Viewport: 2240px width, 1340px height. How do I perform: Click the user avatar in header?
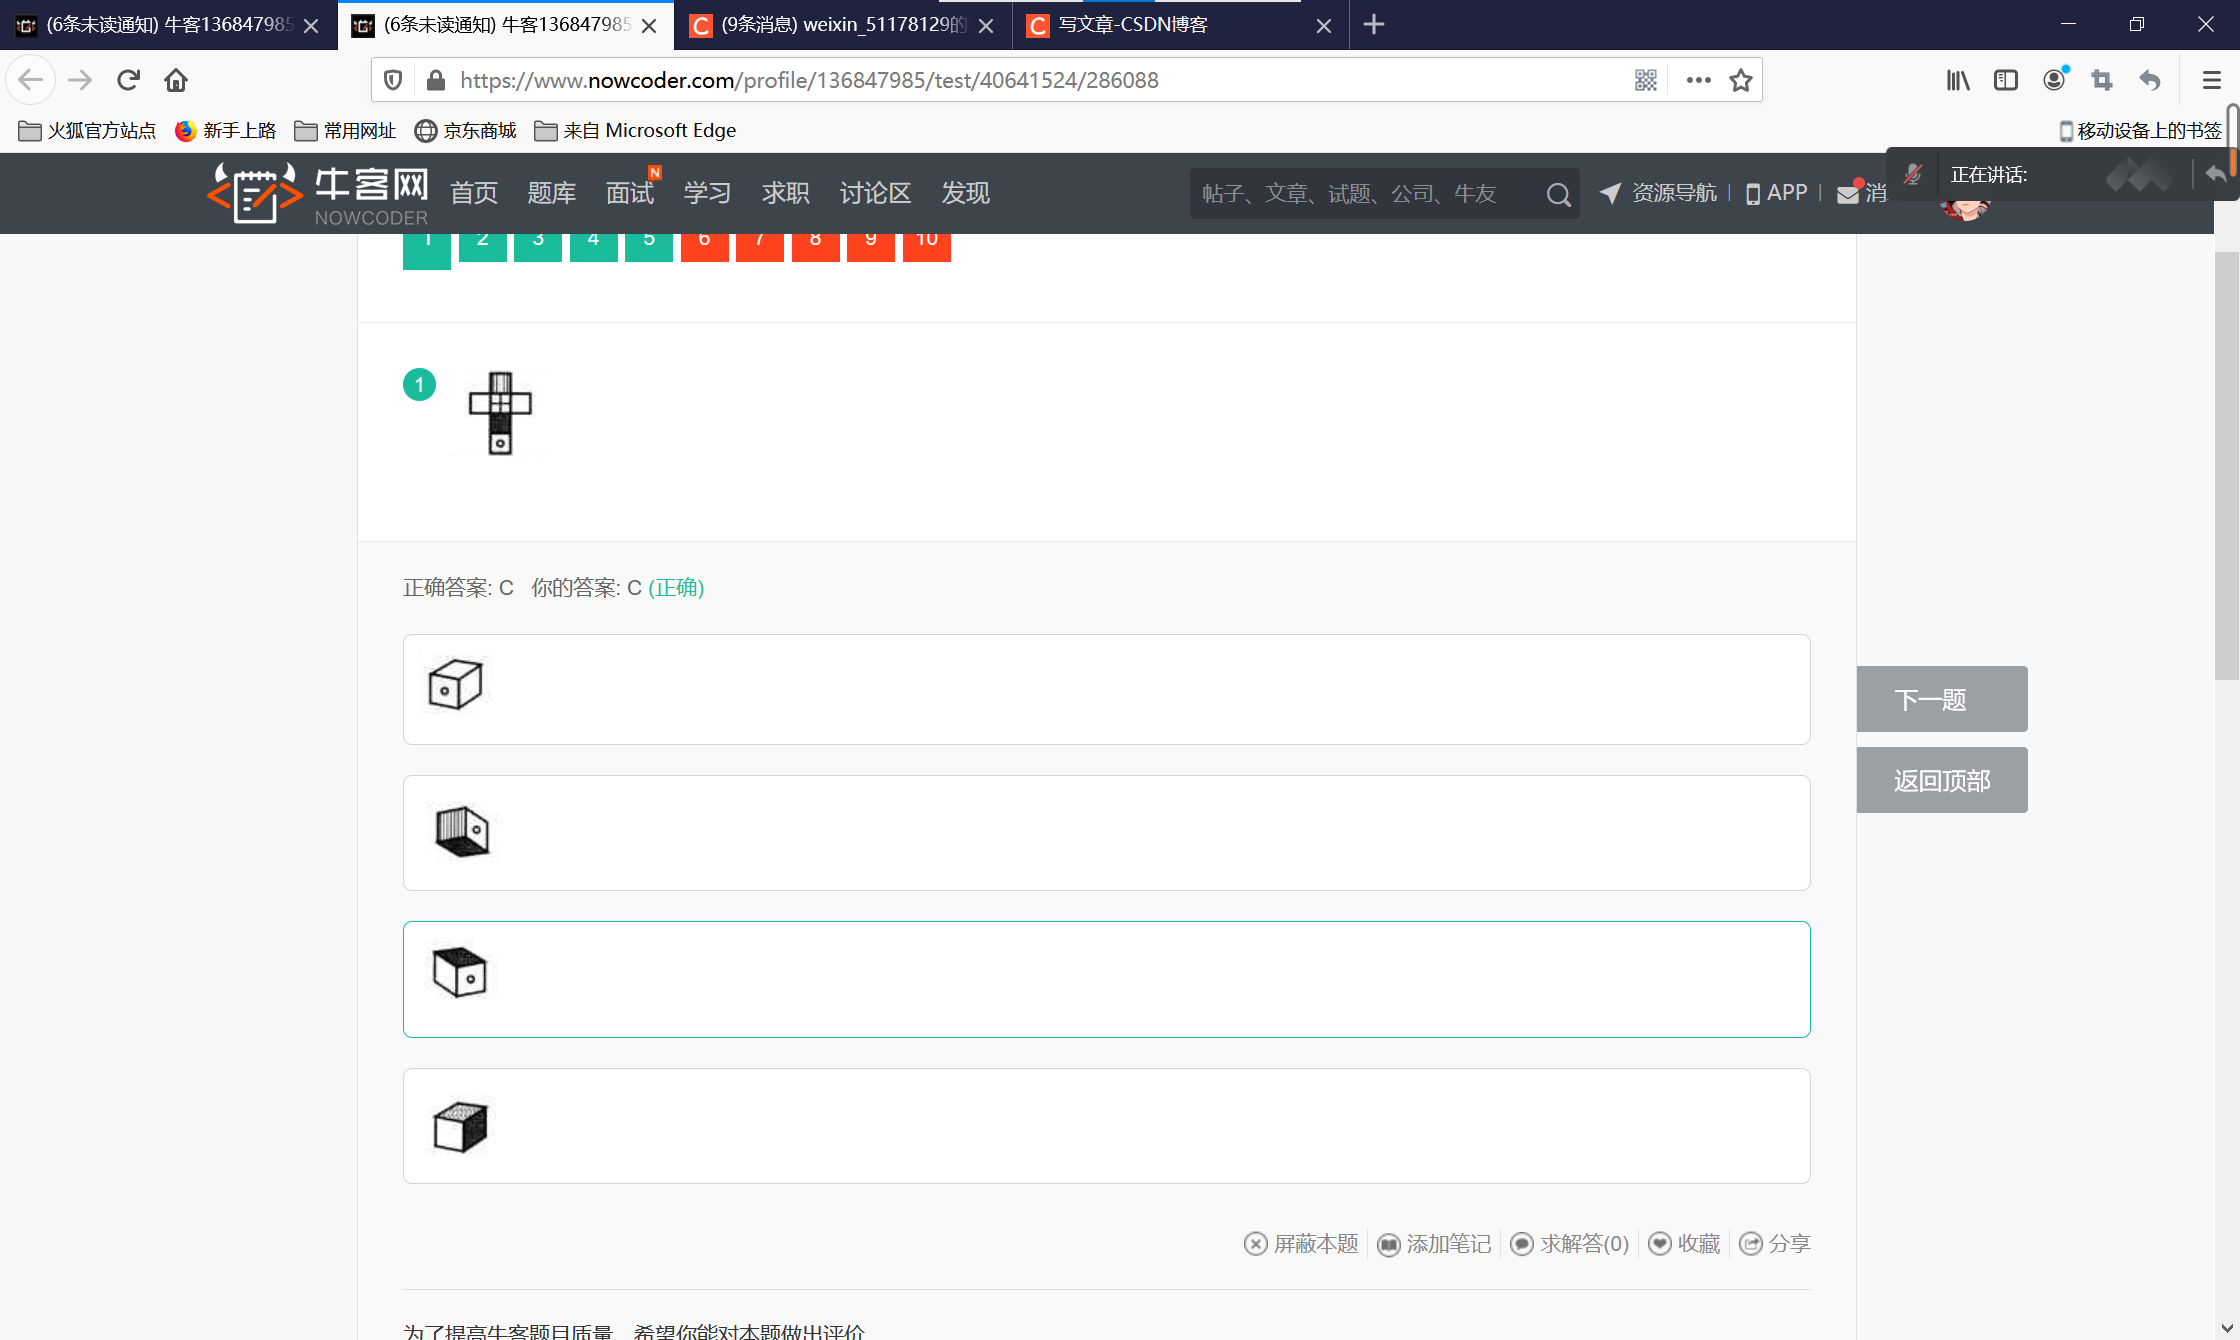[x=1965, y=209]
